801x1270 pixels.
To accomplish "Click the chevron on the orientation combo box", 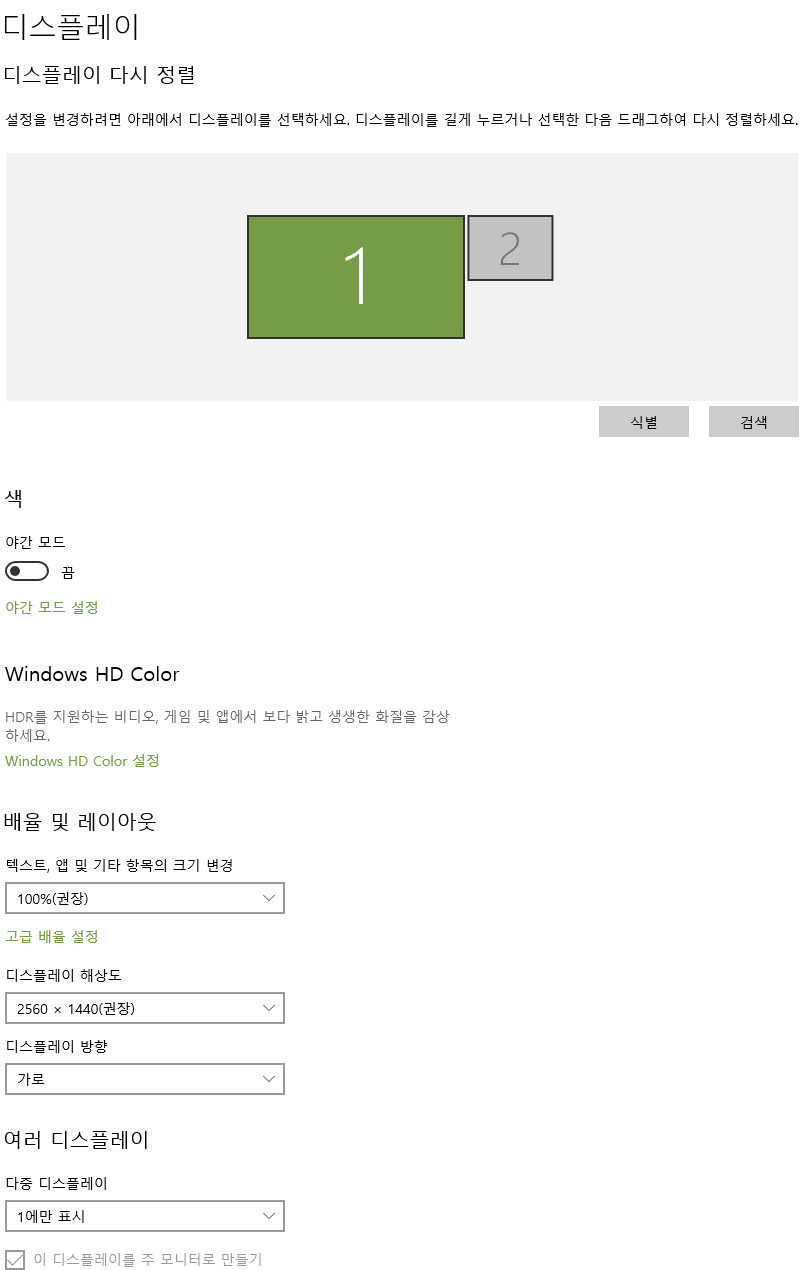I will (x=268, y=1079).
